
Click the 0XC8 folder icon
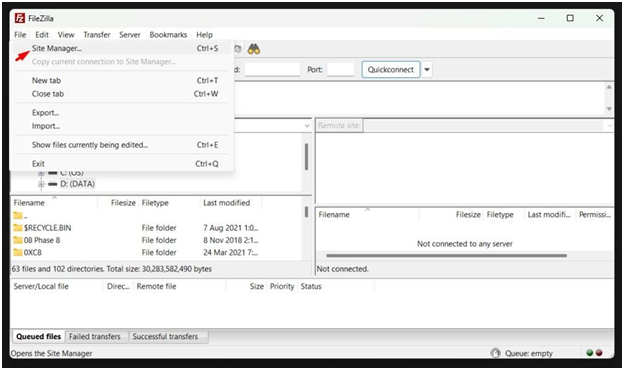tap(18, 252)
